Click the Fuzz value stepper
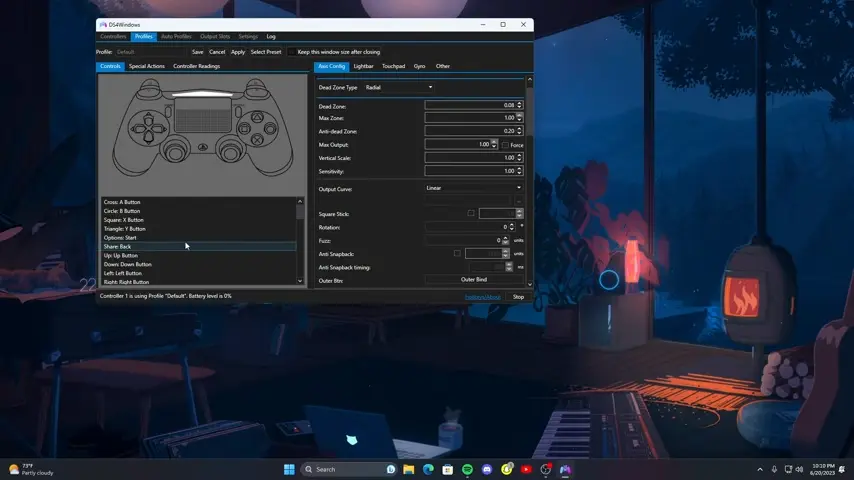The height and width of the screenshot is (480, 854). click(x=505, y=240)
